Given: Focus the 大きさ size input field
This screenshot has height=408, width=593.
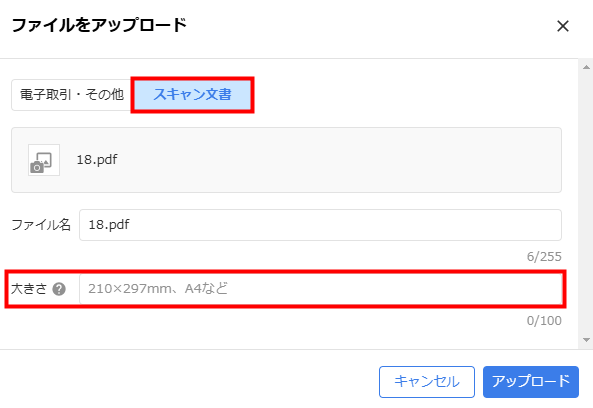Looking at the screenshot, I should (x=320, y=289).
